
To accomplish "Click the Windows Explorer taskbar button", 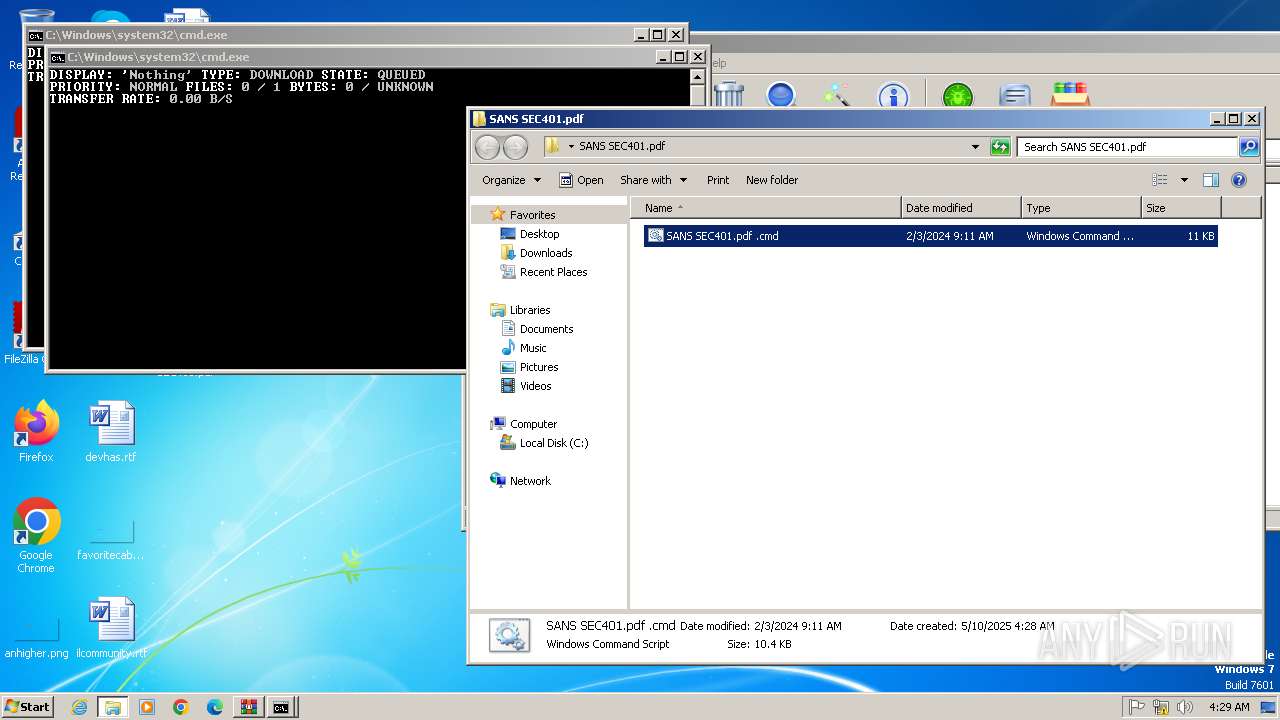I will pos(113,707).
